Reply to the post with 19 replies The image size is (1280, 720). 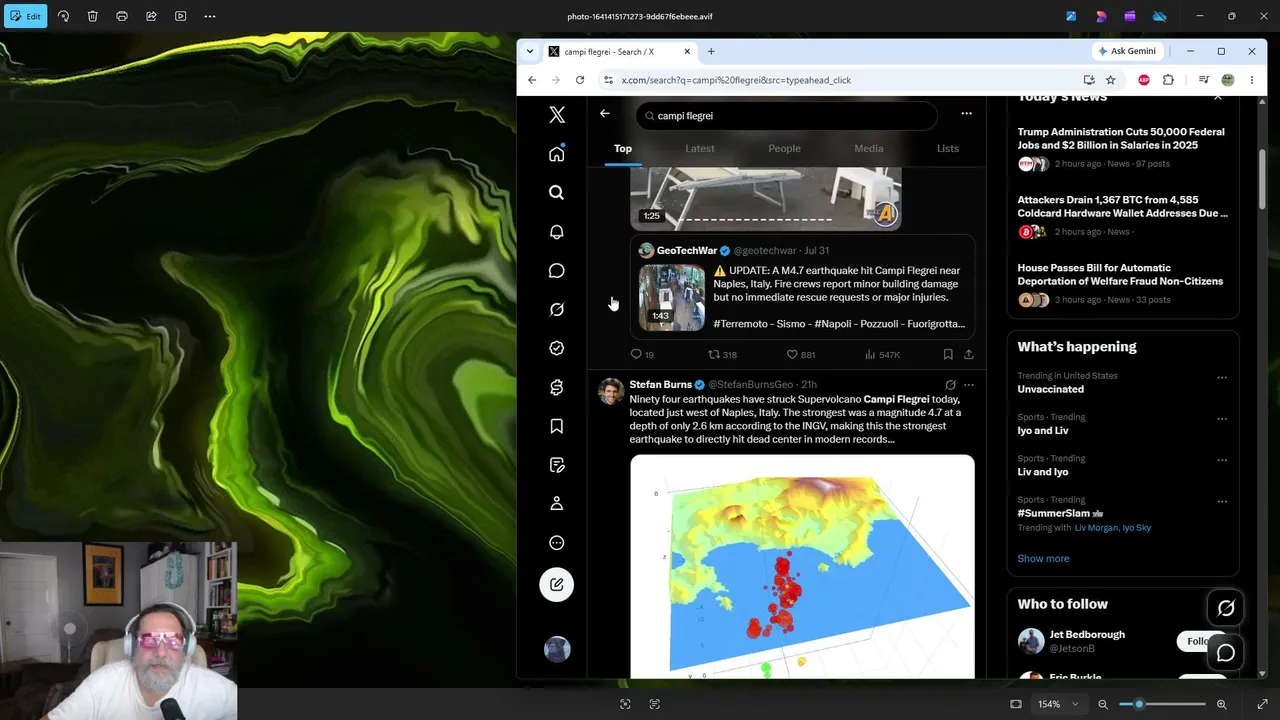[642, 354]
